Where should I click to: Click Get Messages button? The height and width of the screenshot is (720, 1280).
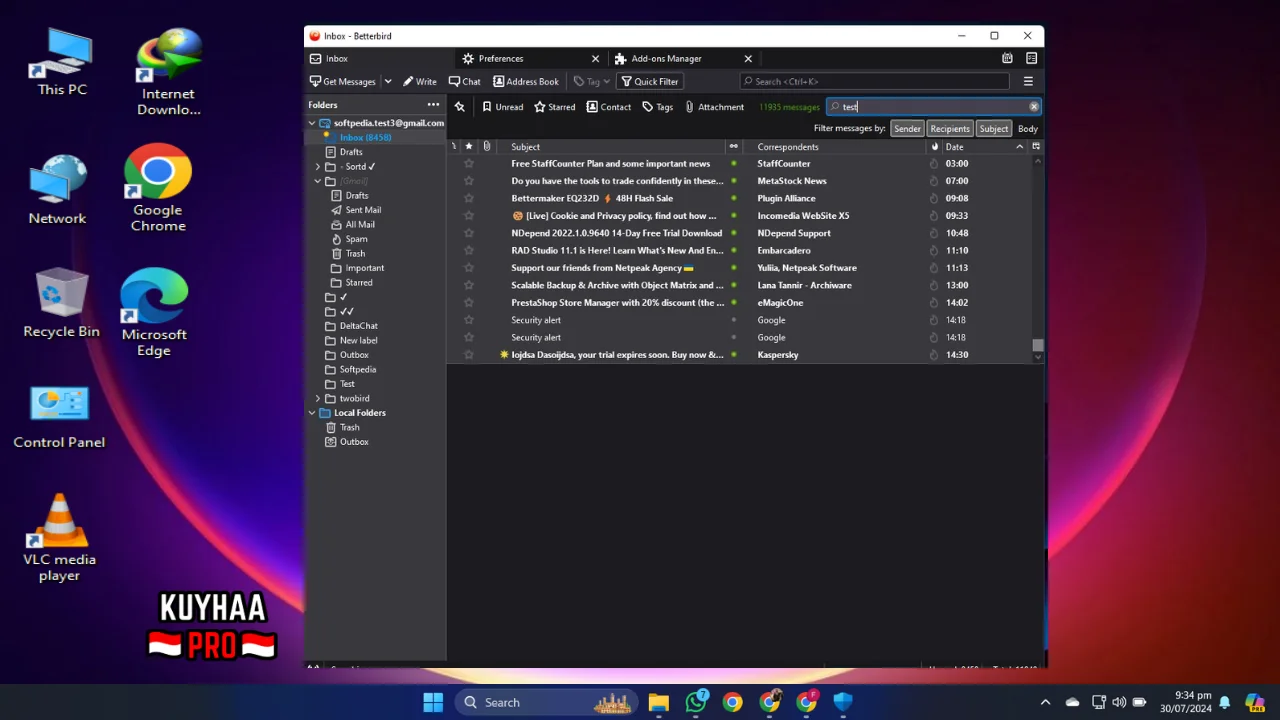pyautogui.click(x=343, y=81)
